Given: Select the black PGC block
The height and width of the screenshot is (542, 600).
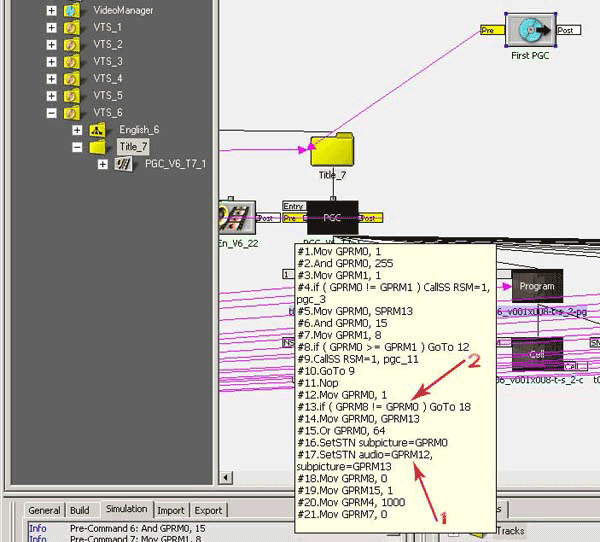Looking at the screenshot, I should (x=333, y=217).
